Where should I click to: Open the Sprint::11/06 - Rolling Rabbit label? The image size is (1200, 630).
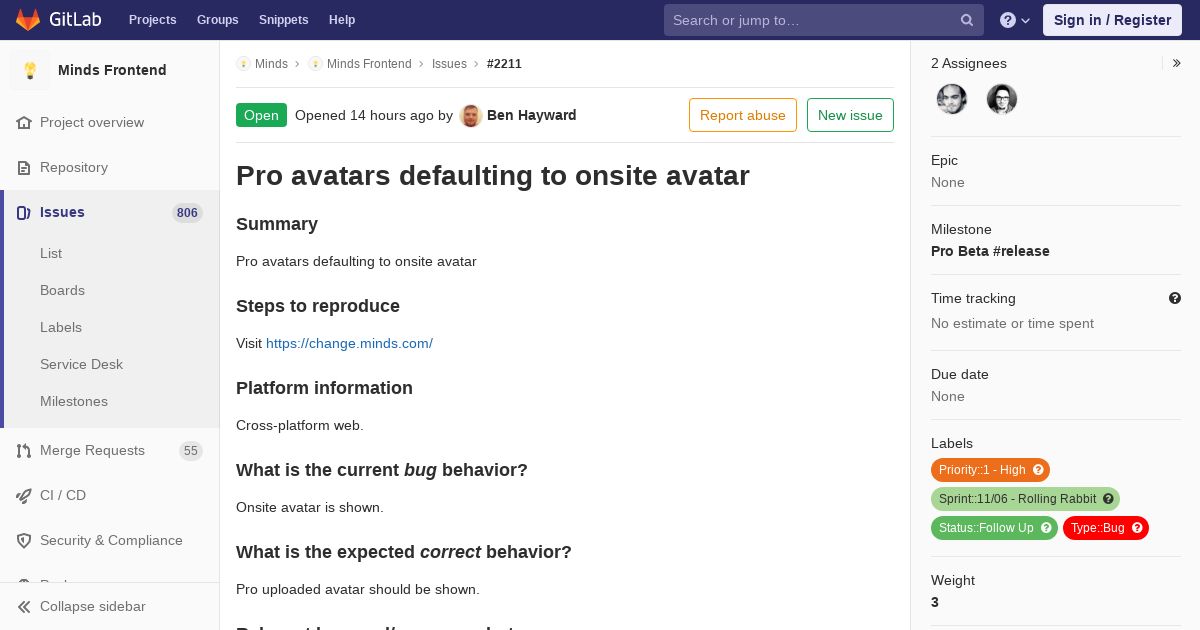pos(1017,499)
